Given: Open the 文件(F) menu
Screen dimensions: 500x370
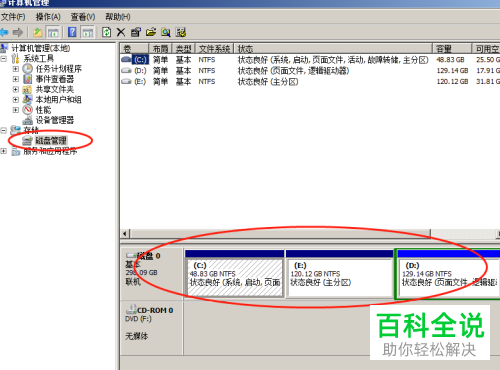Looking at the screenshot, I should tap(13, 17).
